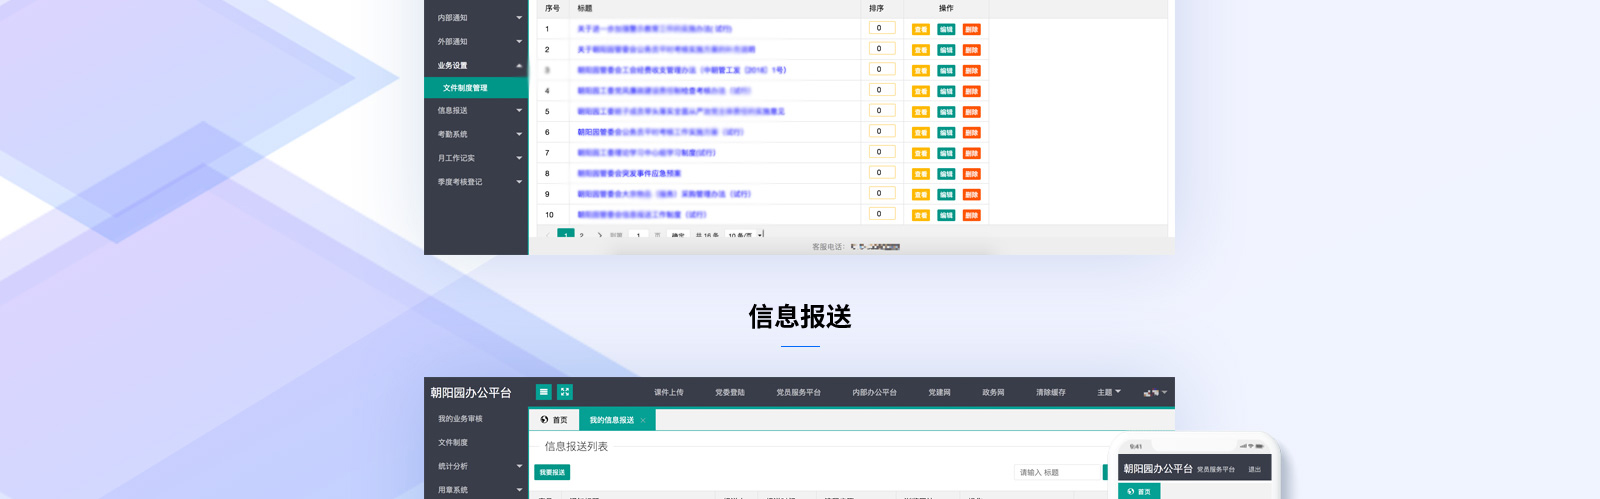Image resolution: width=1600 pixels, height=499 pixels.
Task: Click the green 我要报送 button
Action: click(552, 472)
